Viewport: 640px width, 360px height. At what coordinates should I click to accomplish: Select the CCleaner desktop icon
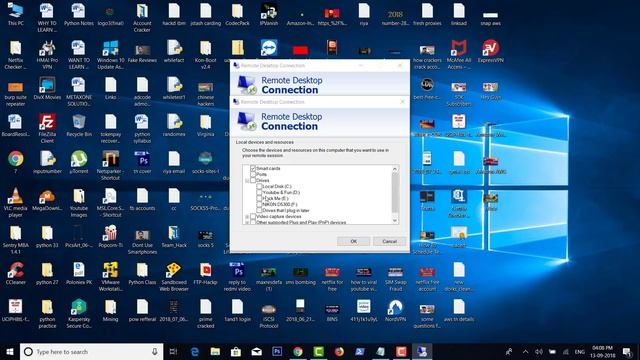[x=16, y=273]
